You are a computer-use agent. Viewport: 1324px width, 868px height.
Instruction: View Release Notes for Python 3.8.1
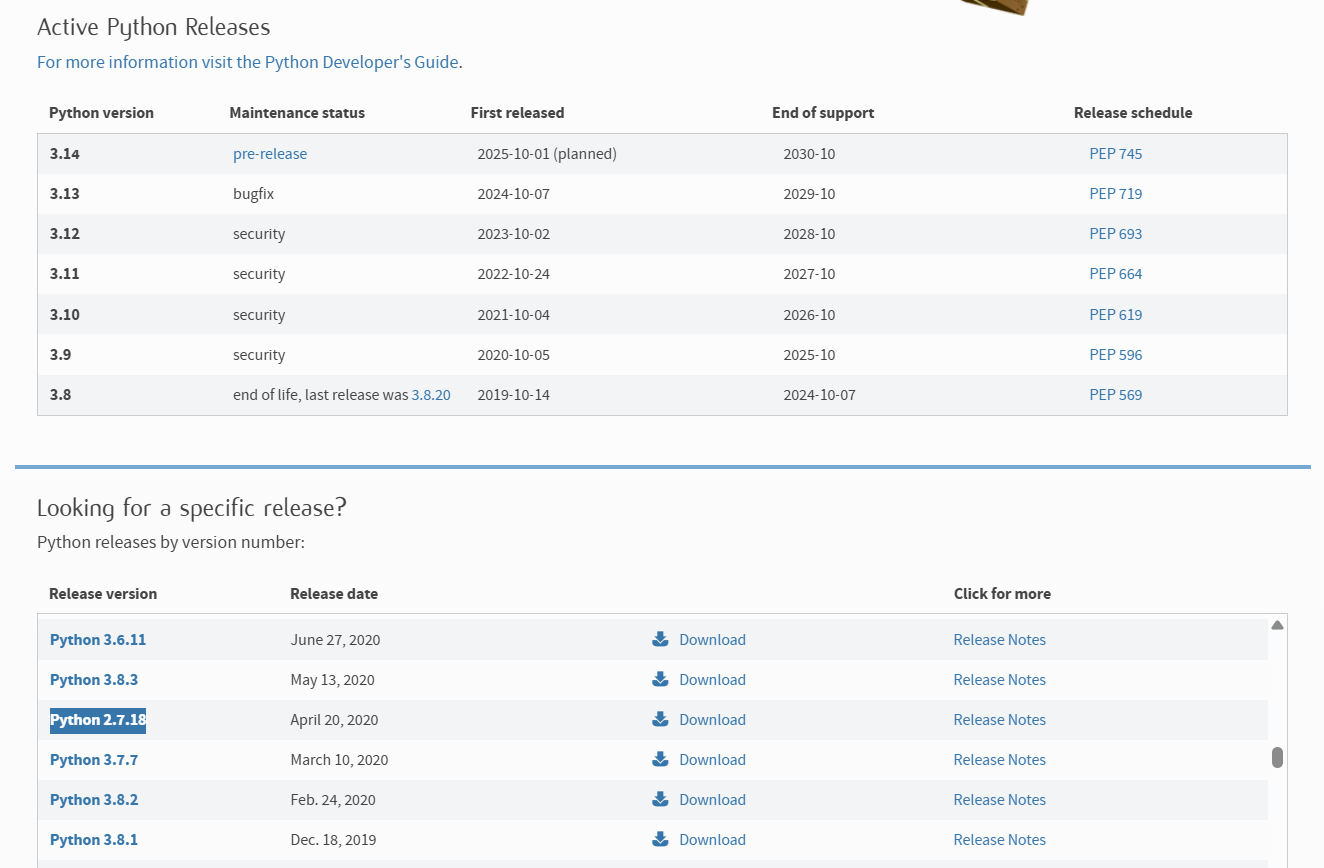[999, 840]
